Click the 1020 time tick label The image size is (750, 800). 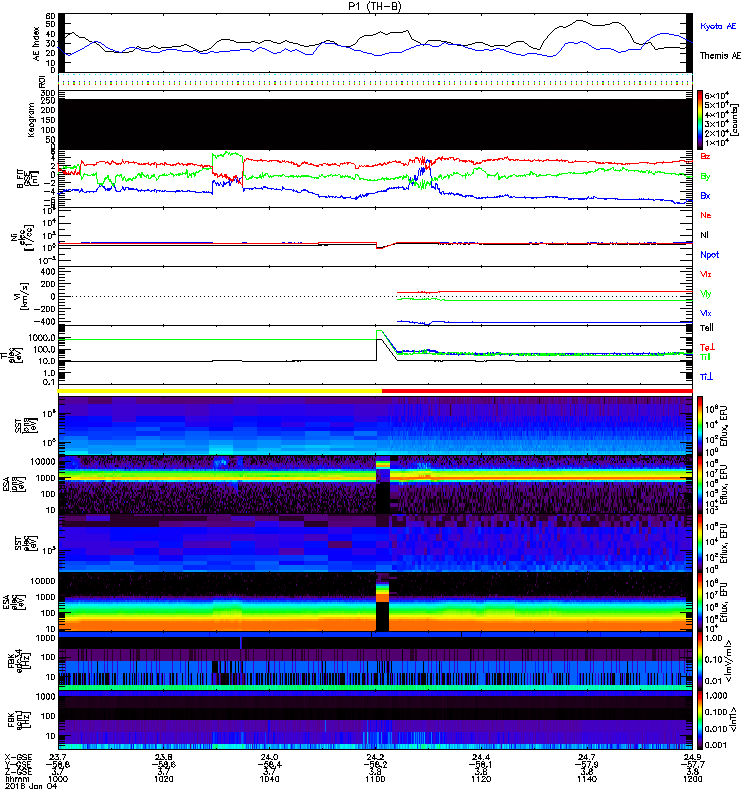(x=163, y=779)
